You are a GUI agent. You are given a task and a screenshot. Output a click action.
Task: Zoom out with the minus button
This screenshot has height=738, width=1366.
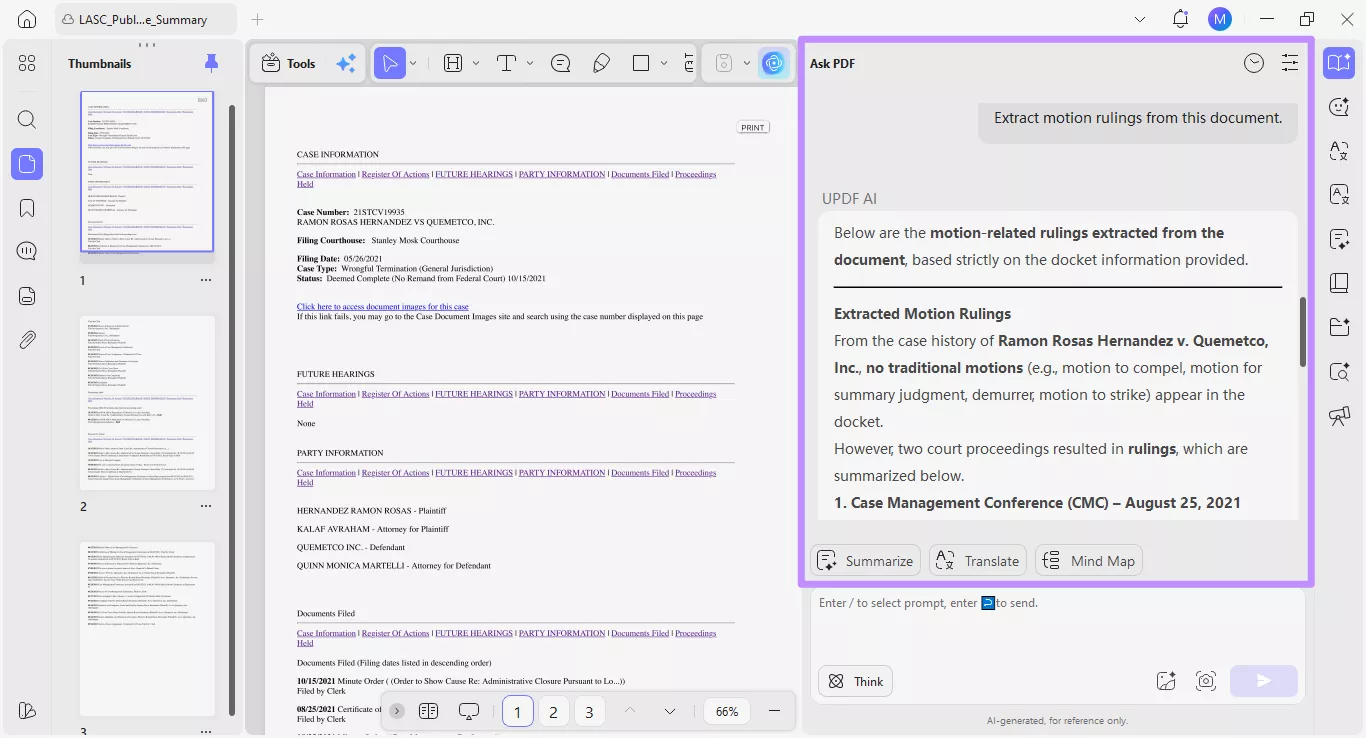coord(774,711)
